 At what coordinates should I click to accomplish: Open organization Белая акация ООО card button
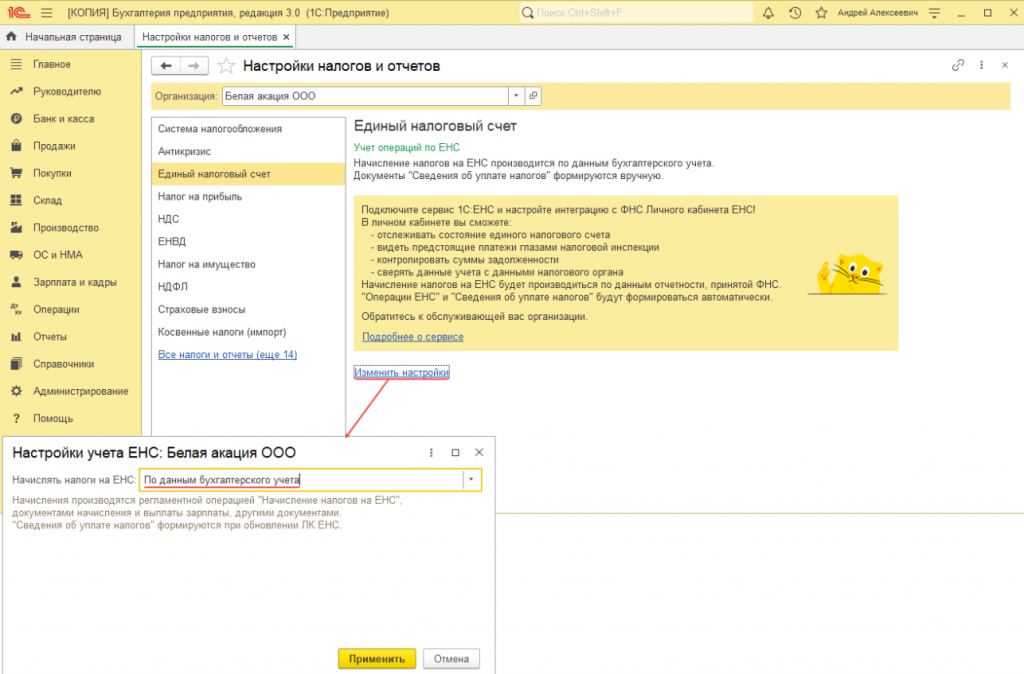(x=534, y=96)
